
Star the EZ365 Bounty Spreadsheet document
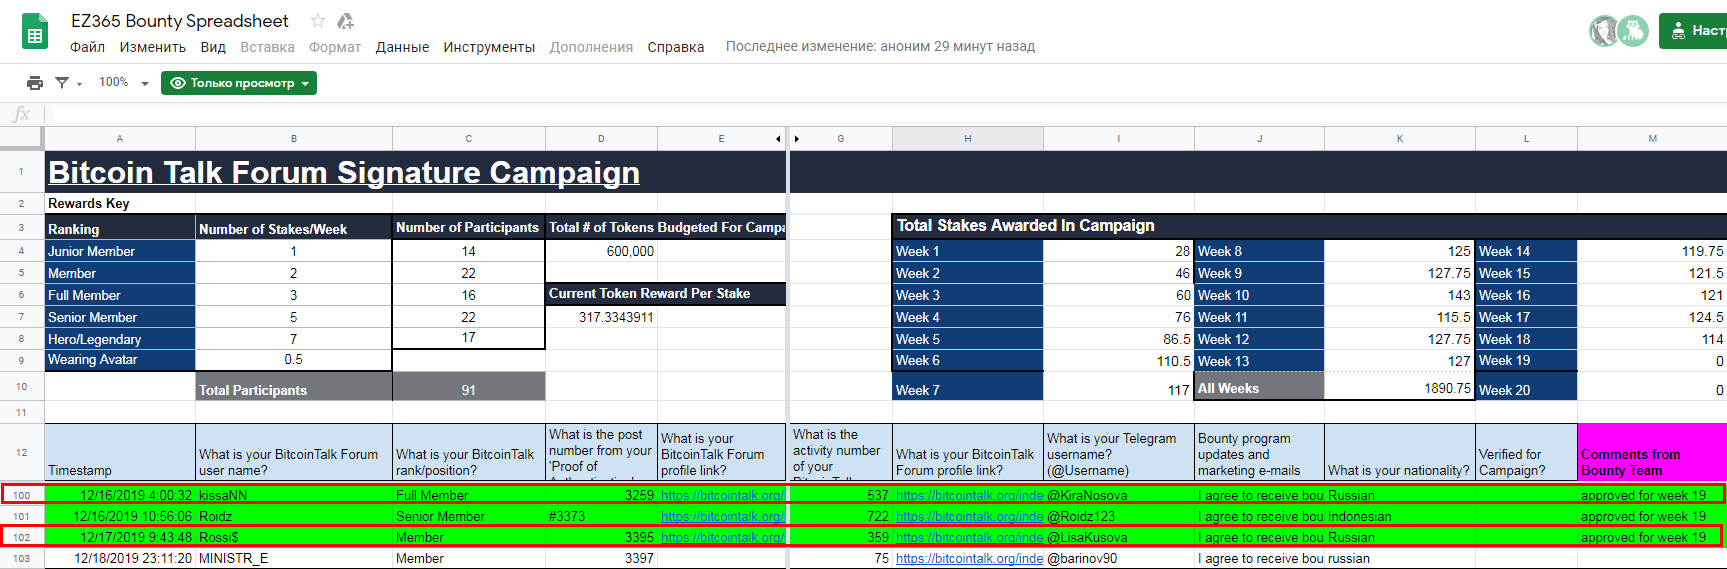click(318, 21)
